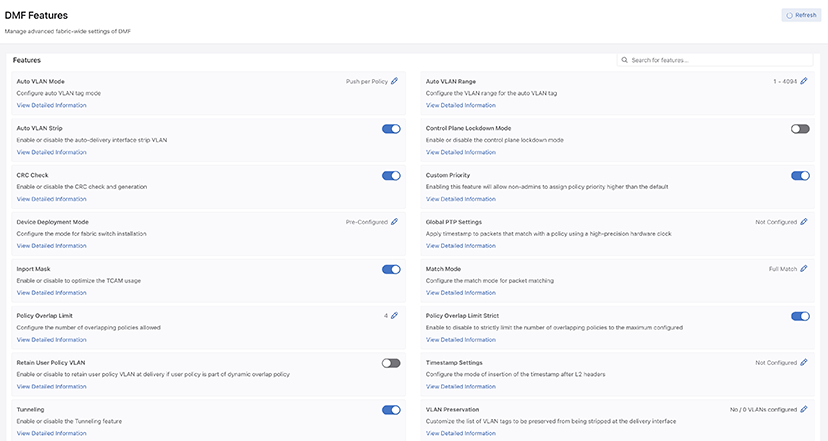
Task: Click the Refresh button
Action: 801,15
